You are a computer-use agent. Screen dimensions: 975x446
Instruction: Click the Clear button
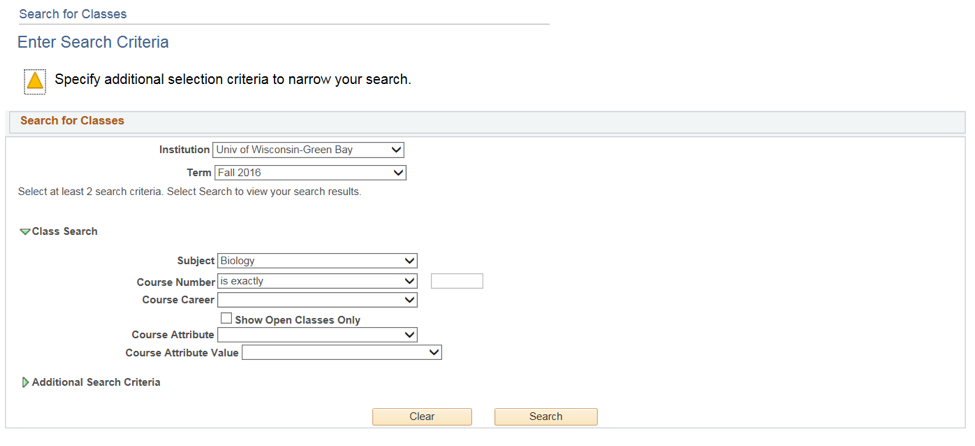pos(422,417)
